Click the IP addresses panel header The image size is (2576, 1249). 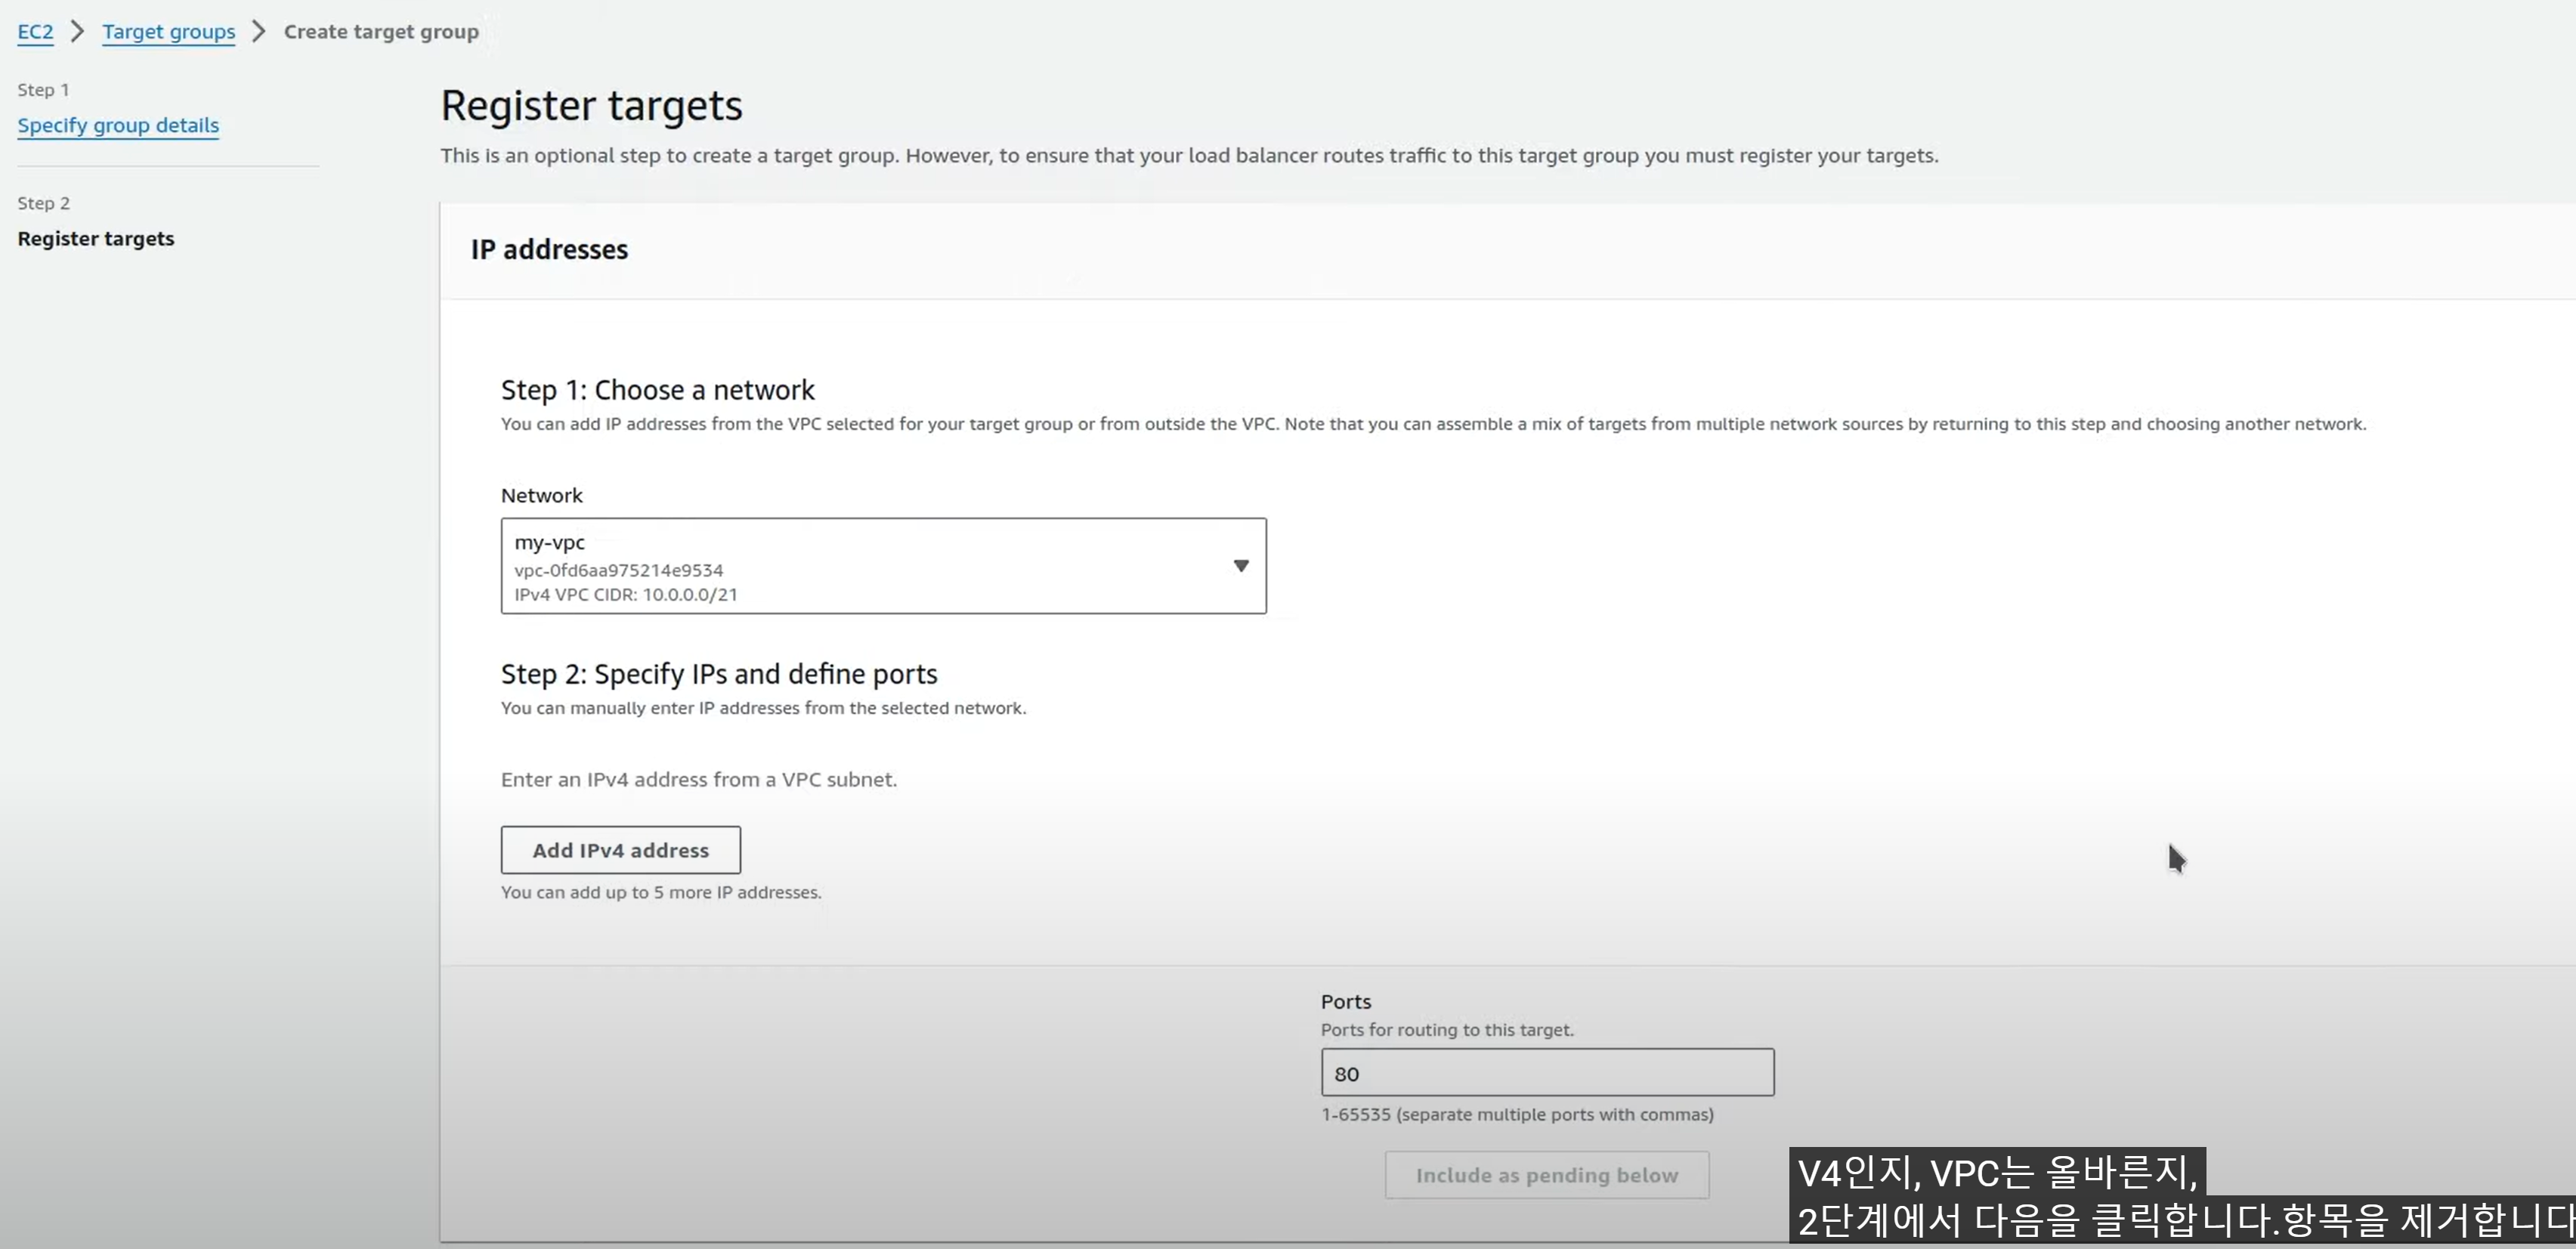coord(549,250)
